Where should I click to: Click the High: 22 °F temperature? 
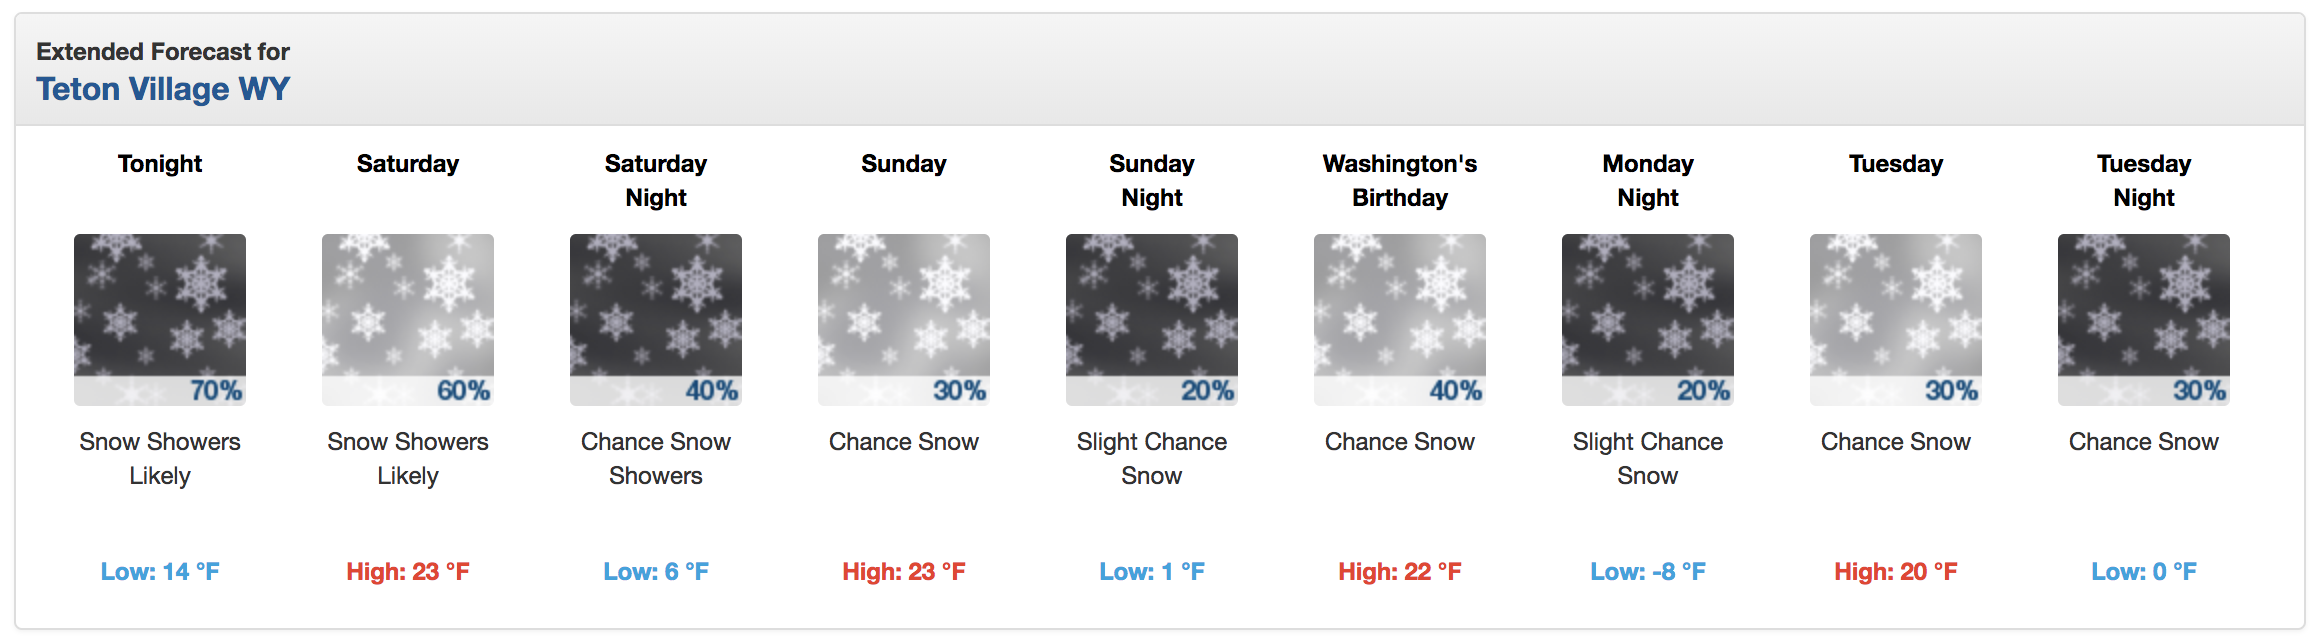coord(1400,572)
